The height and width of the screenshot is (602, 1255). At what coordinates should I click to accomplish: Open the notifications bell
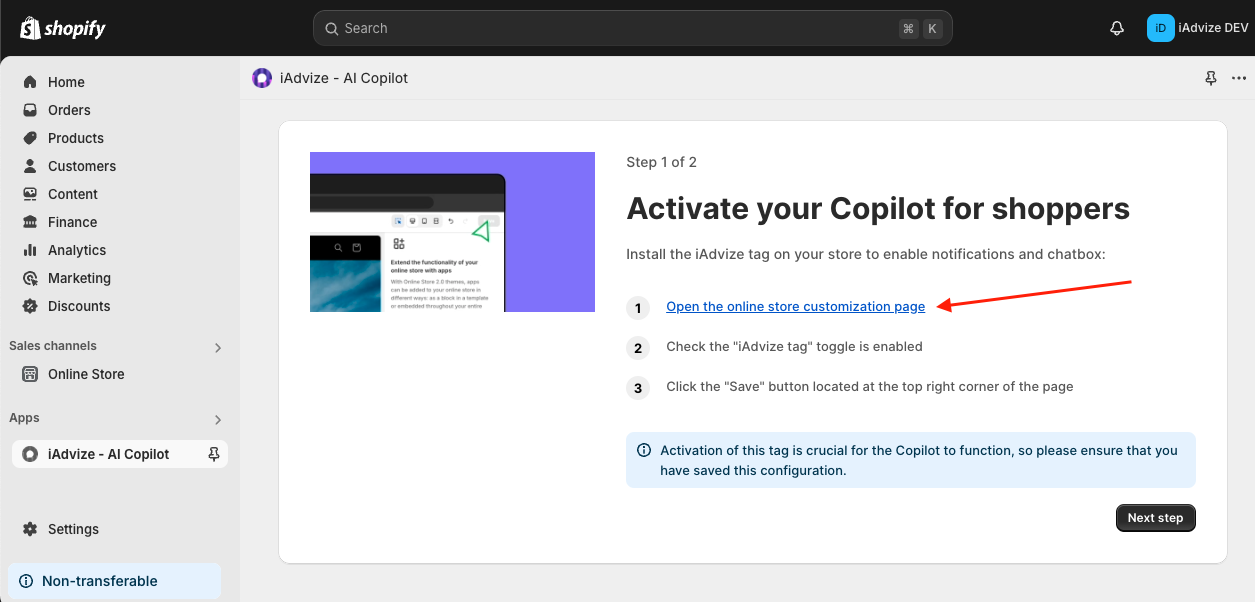1117,28
